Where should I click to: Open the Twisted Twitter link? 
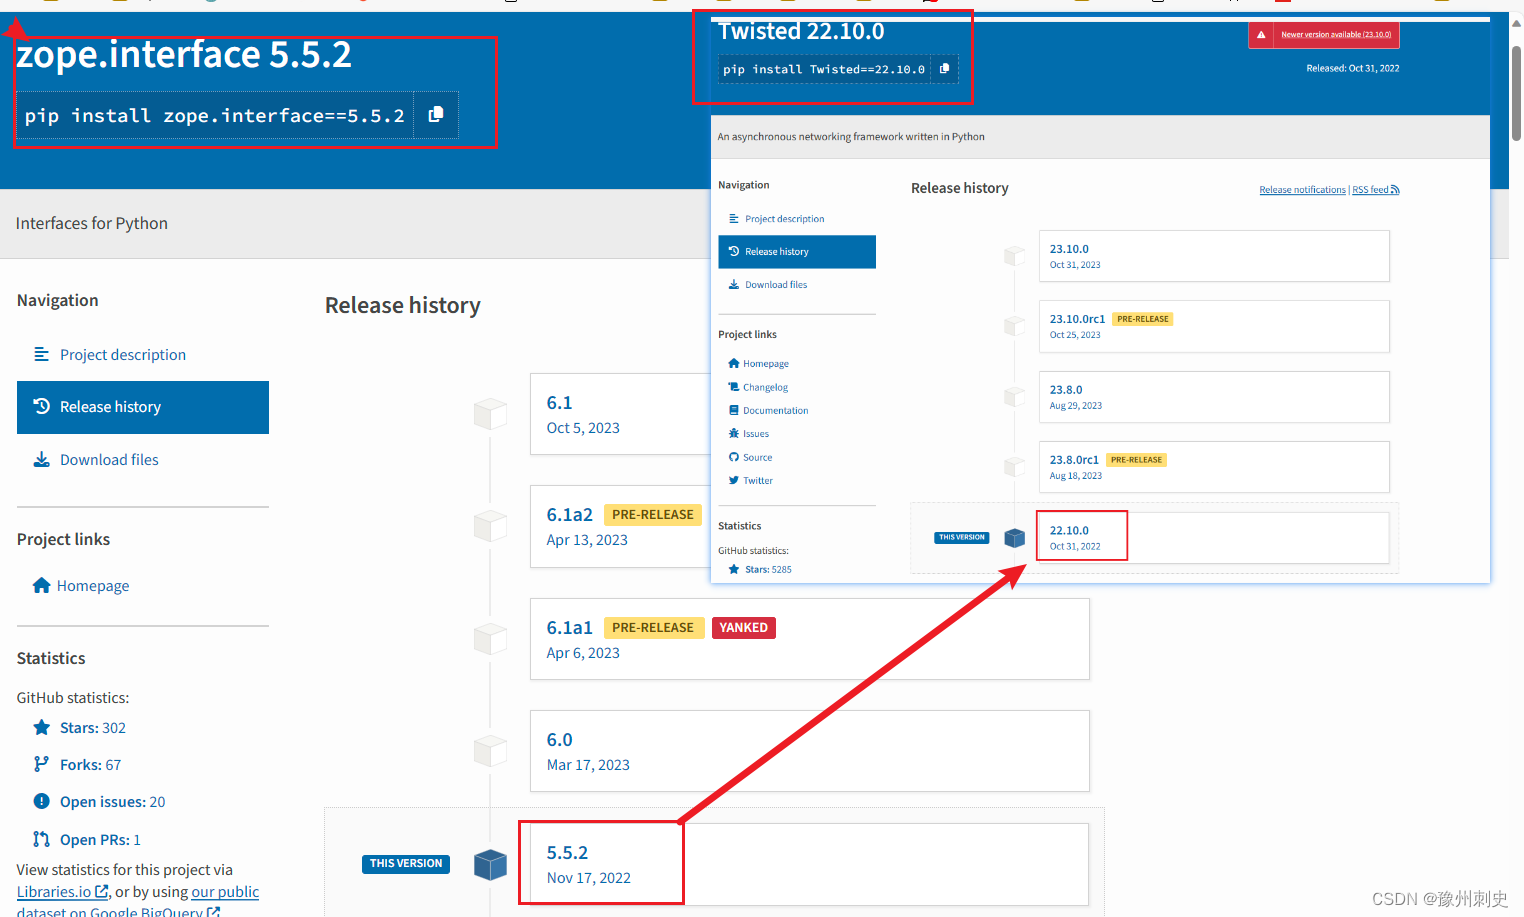pyautogui.click(x=758, y=481)
